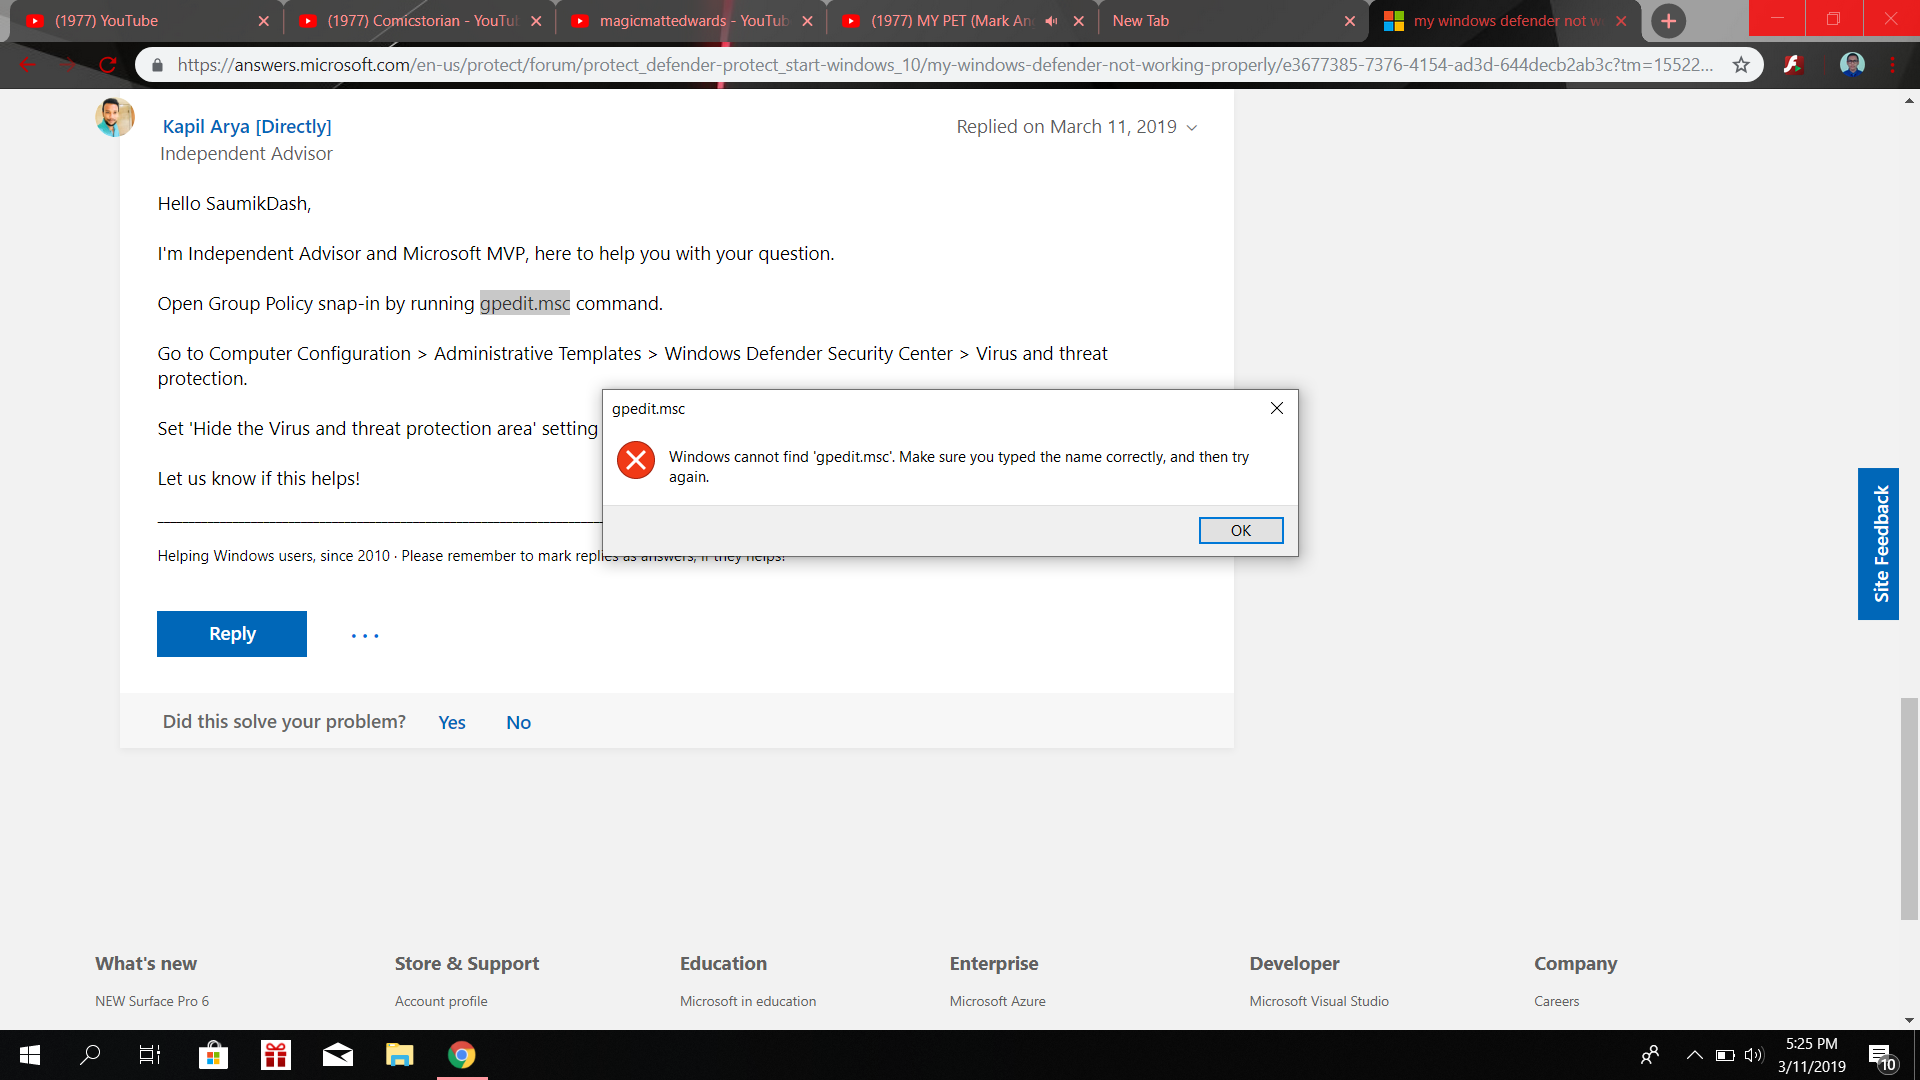Image resolution: width=1920 pixels, height=1080 pixels.
Task: Click the blue Reply button
Action: tap(232, 634)
